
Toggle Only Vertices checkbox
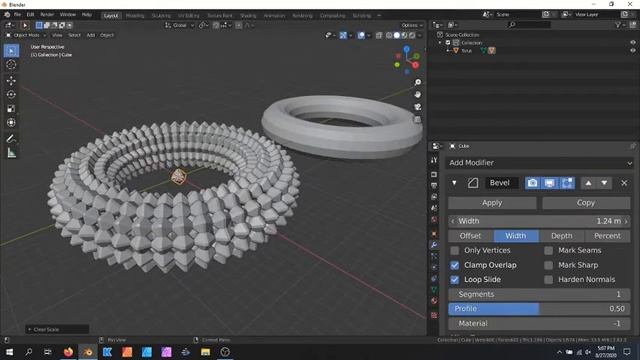coord(454,250)
